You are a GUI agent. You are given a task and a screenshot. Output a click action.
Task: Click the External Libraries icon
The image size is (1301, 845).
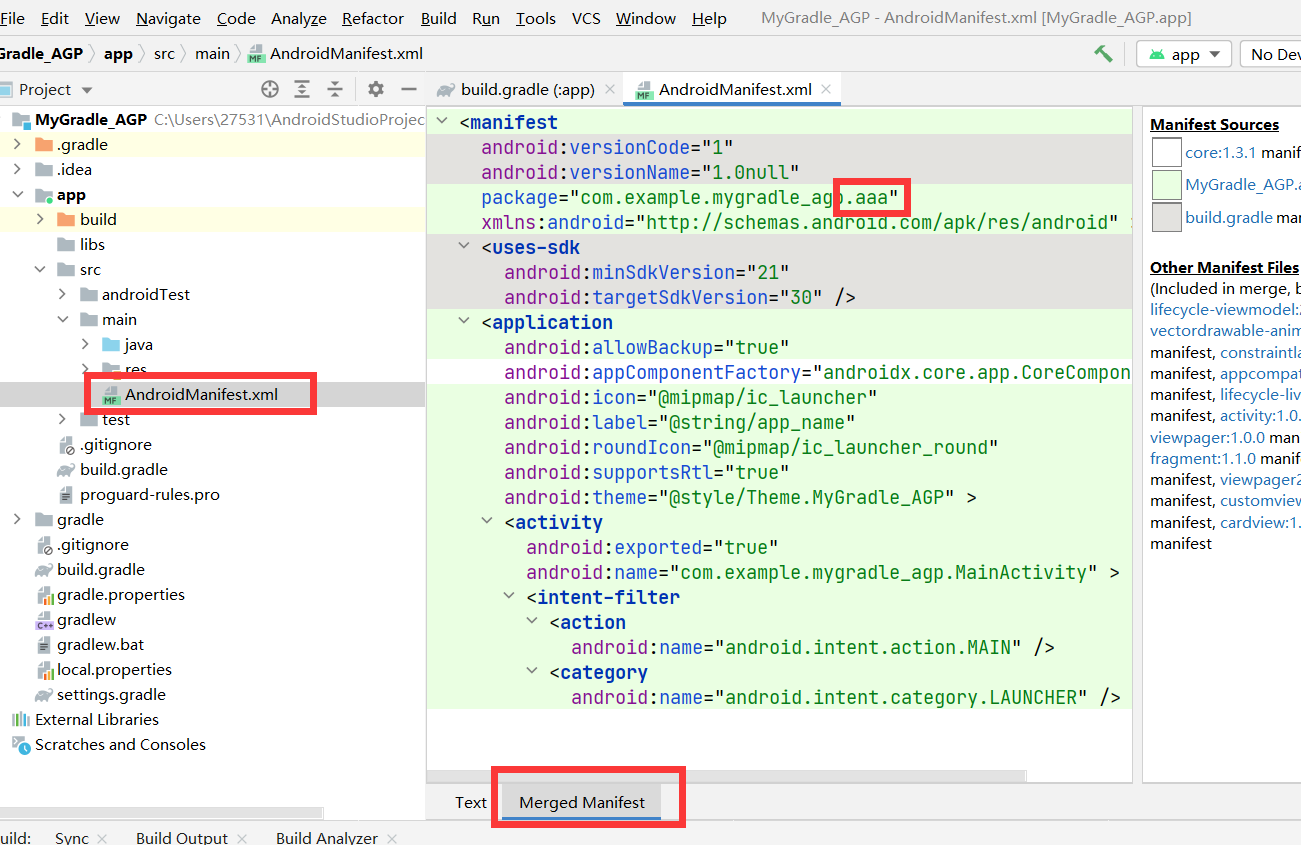(x=20, y=719)
